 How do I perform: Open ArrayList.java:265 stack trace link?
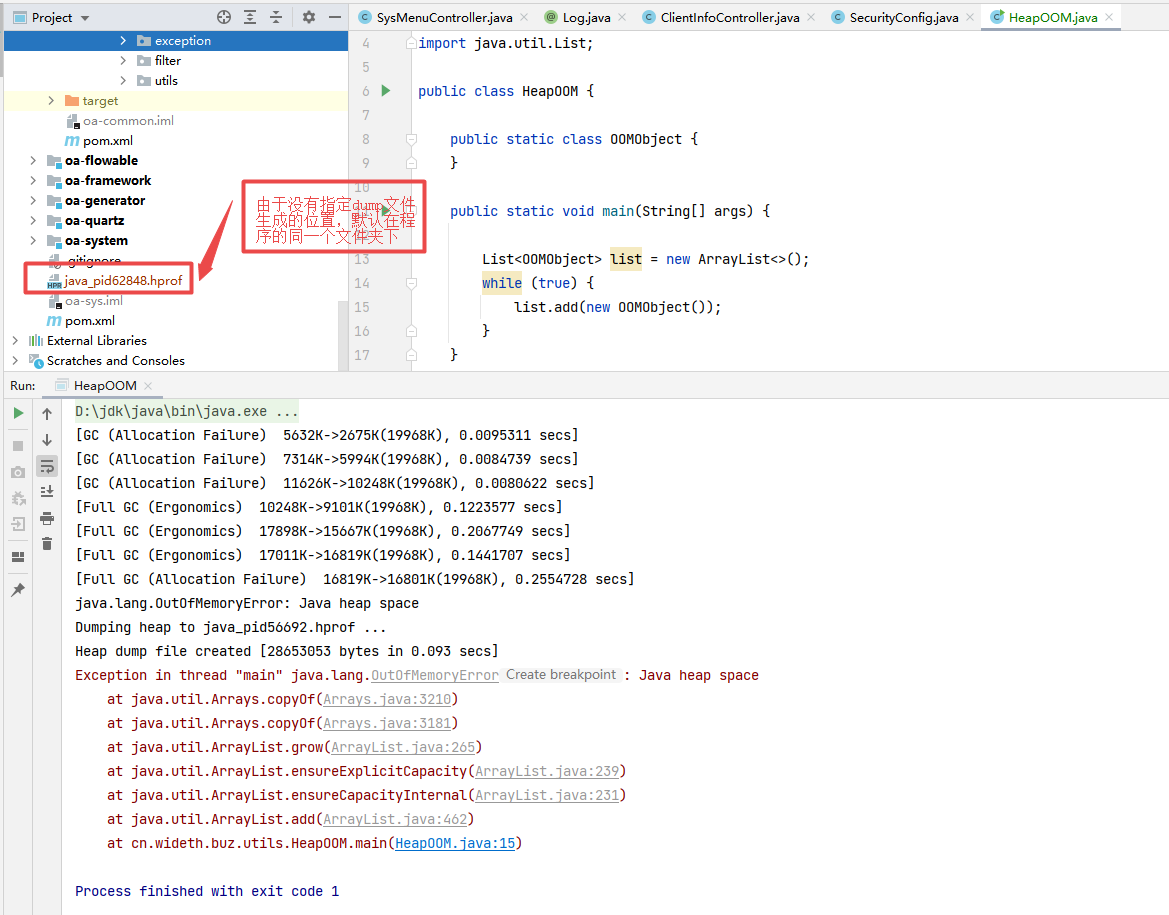tap(403, 747)
